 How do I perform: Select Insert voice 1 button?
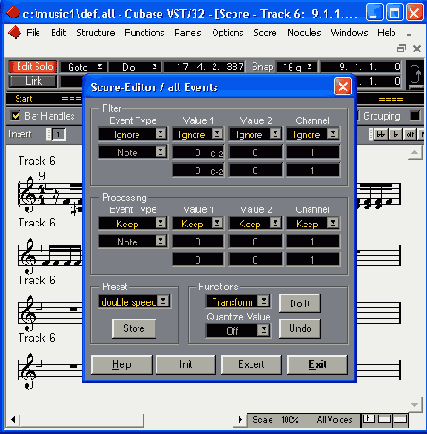[58, 135]
